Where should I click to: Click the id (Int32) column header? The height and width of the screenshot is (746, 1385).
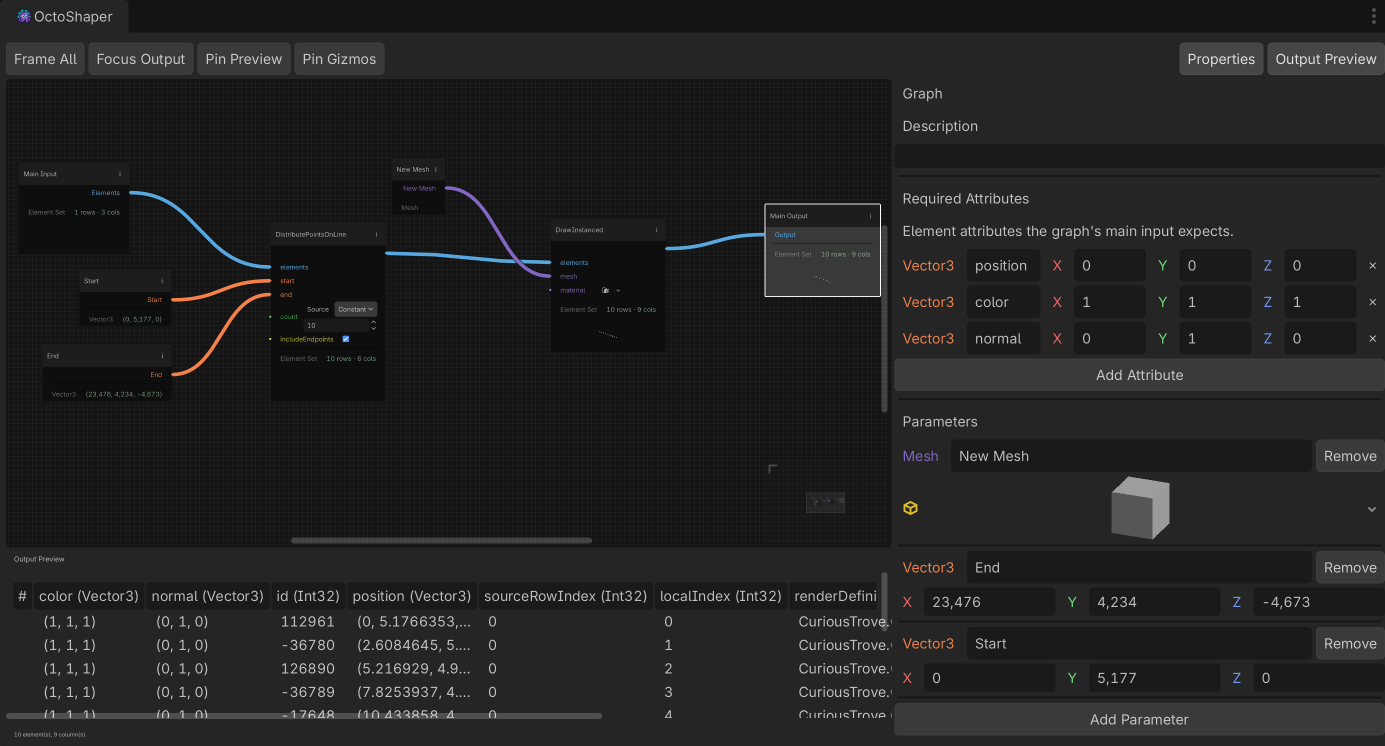point(308,596)
